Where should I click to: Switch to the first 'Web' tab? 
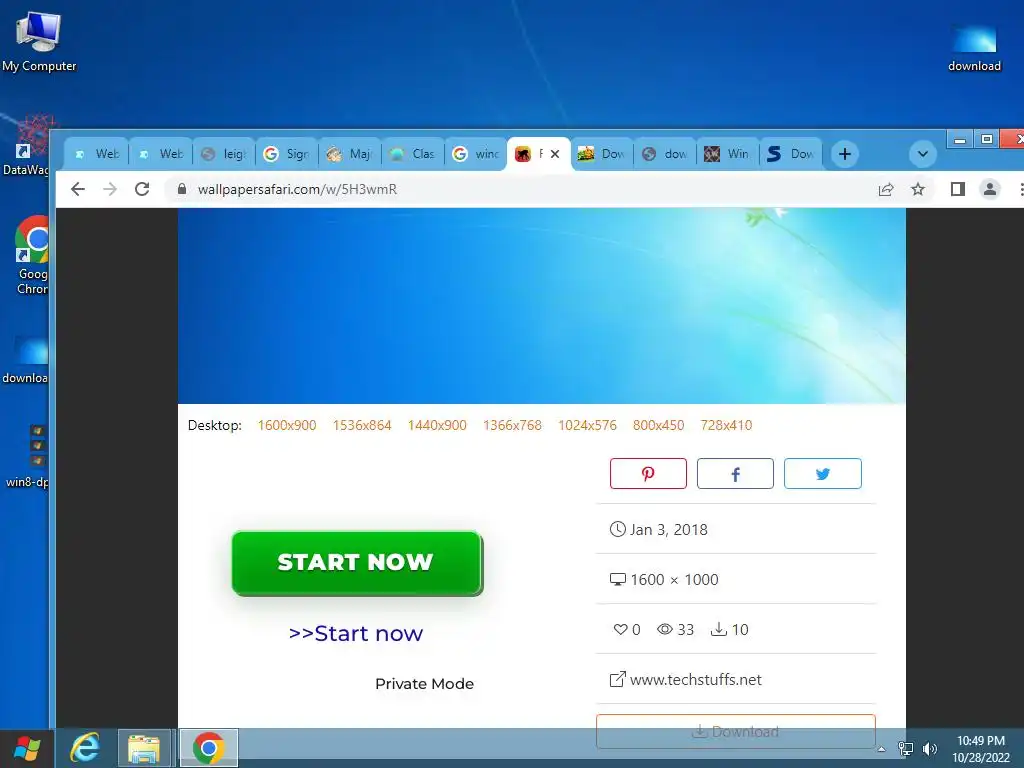coord(97,154)
